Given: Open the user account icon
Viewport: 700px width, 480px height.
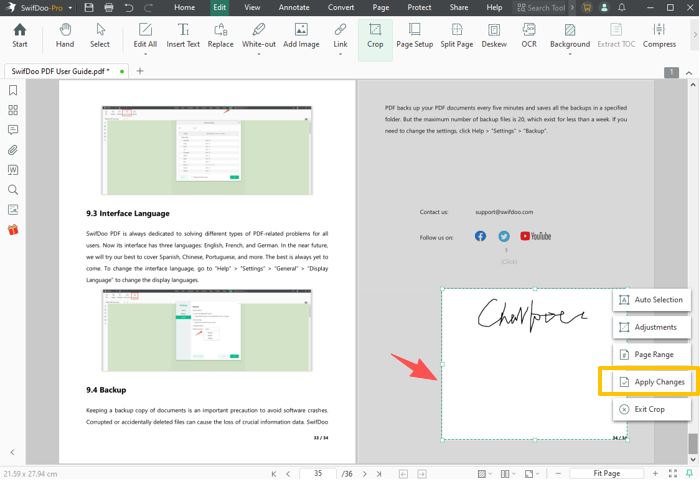Looking at the screenshot, I should click(x=604, y=8).
